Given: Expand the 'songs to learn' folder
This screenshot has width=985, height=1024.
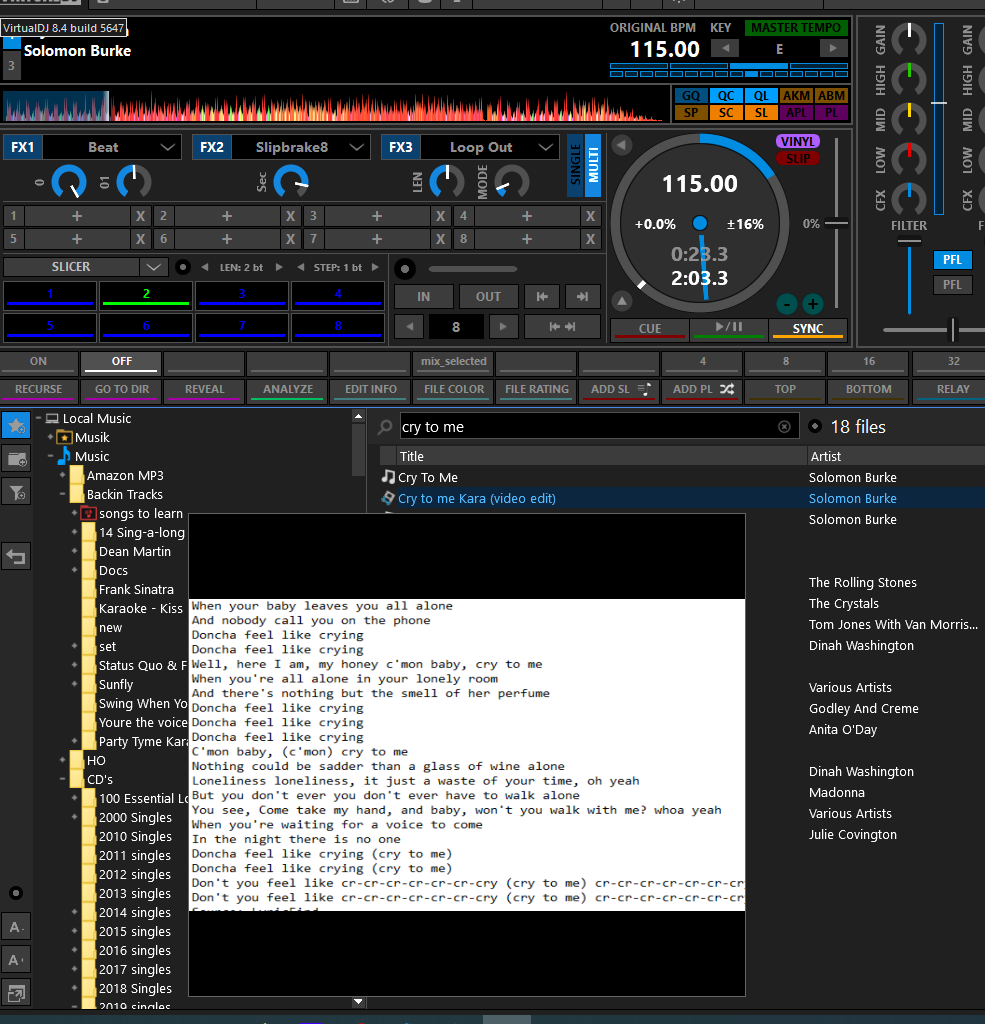Looking at the screenshot, I should point(74,513).
